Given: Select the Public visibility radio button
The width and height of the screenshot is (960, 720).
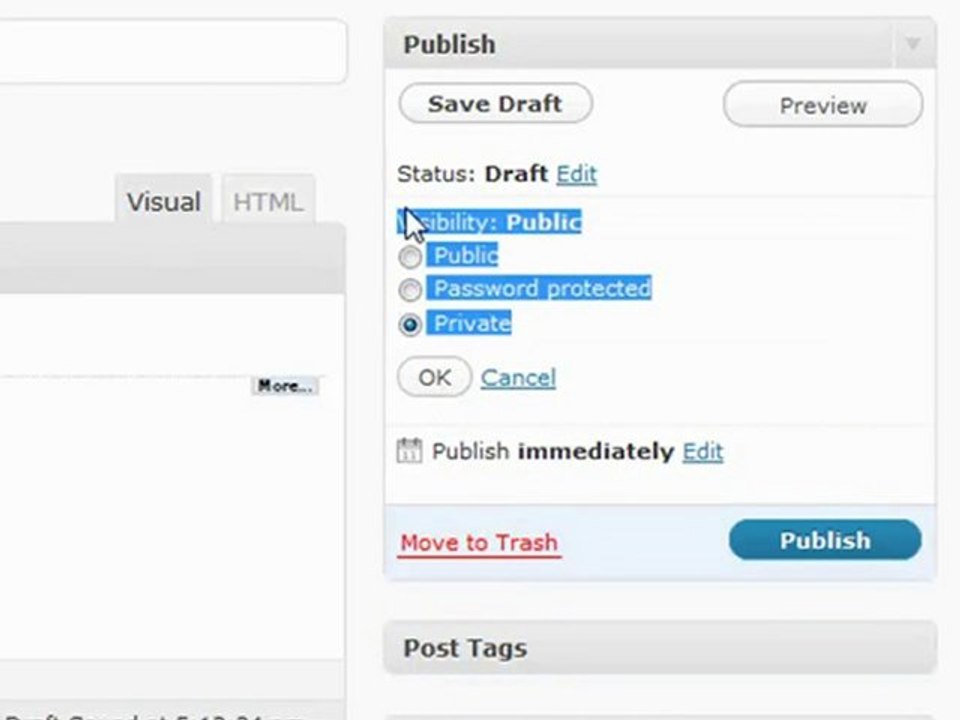Looking at the screenshot, I should [410, 256].
